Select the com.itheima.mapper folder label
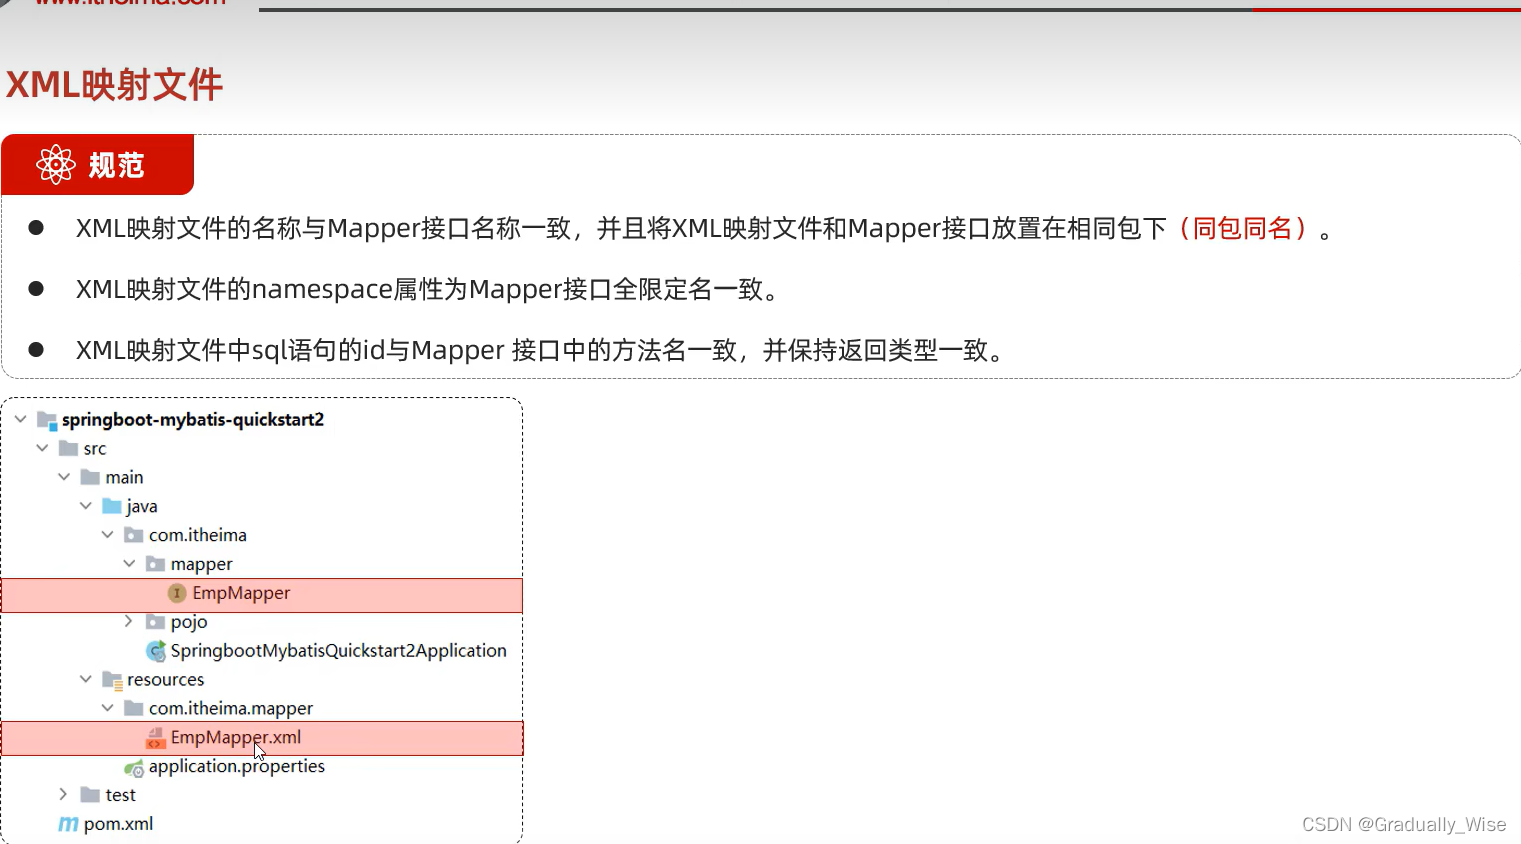 tap(231, 708)
